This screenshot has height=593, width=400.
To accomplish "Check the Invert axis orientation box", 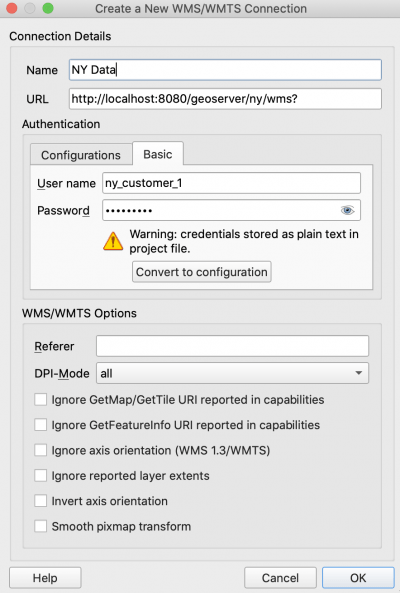I will click(x=40, y=501).
